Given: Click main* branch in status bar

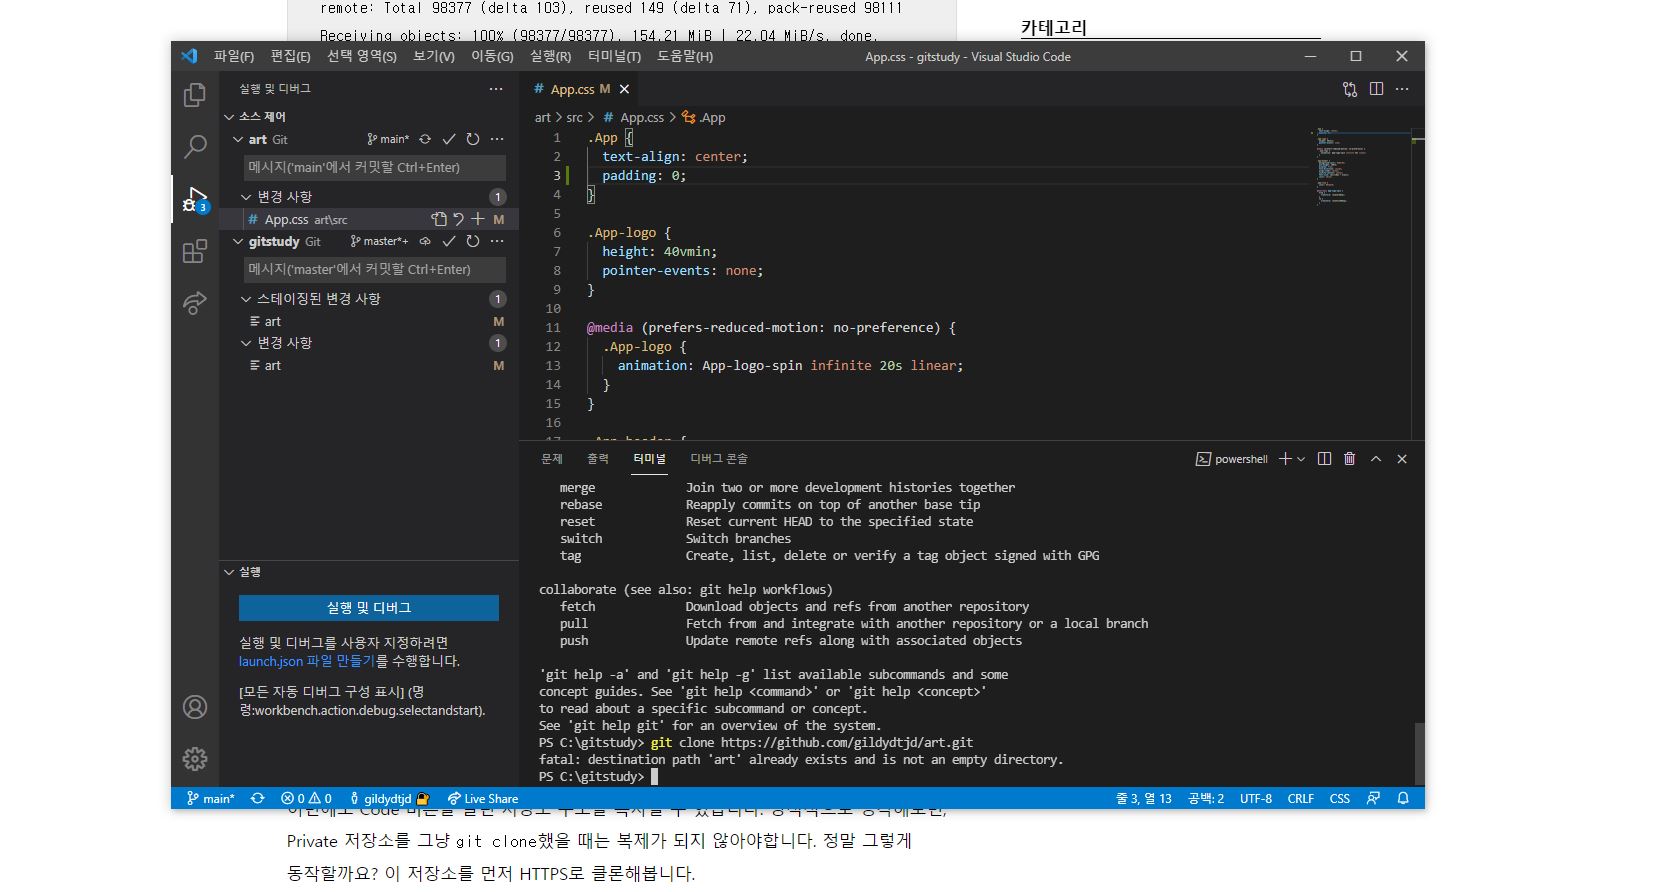Looking at the screenshot, I should pyautogui.click(x=210, y=799).
